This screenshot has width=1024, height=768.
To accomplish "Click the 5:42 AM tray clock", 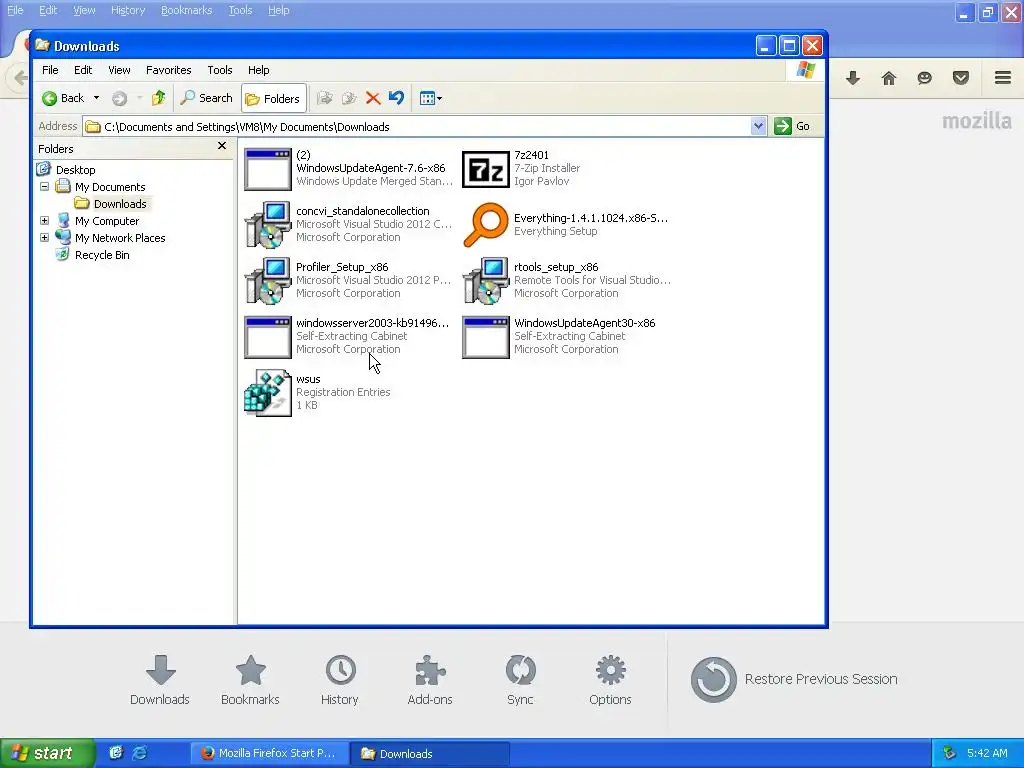I will pyautogui.click(x=987, y=753).
